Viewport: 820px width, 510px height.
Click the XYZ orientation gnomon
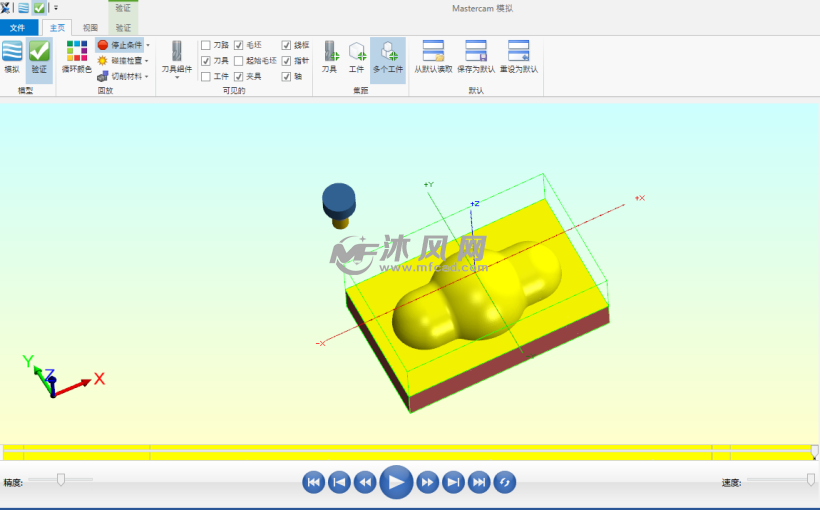63,377
